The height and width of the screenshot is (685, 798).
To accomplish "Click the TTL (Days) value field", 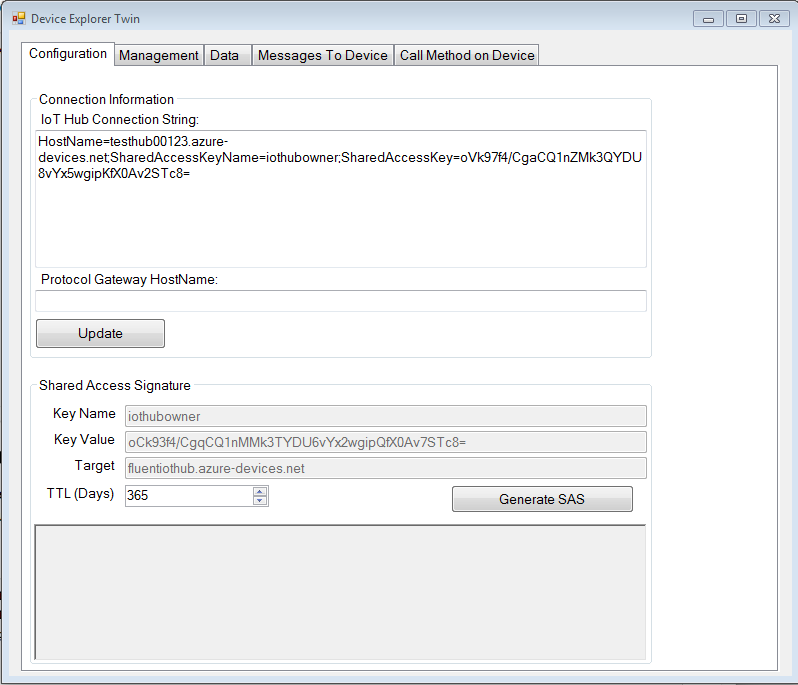I will tap(189, 495).
